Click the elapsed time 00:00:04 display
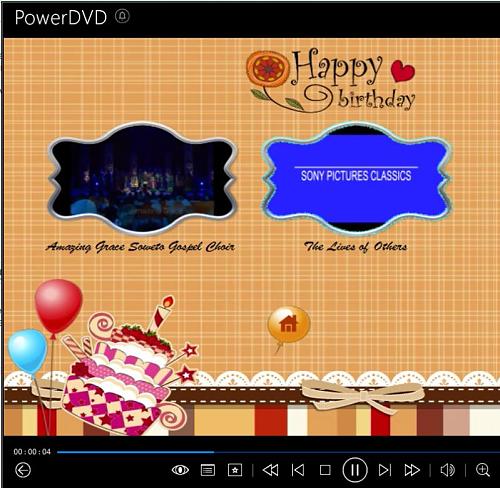Viewport: 500px width, 488px height. (x=32, y=452)
